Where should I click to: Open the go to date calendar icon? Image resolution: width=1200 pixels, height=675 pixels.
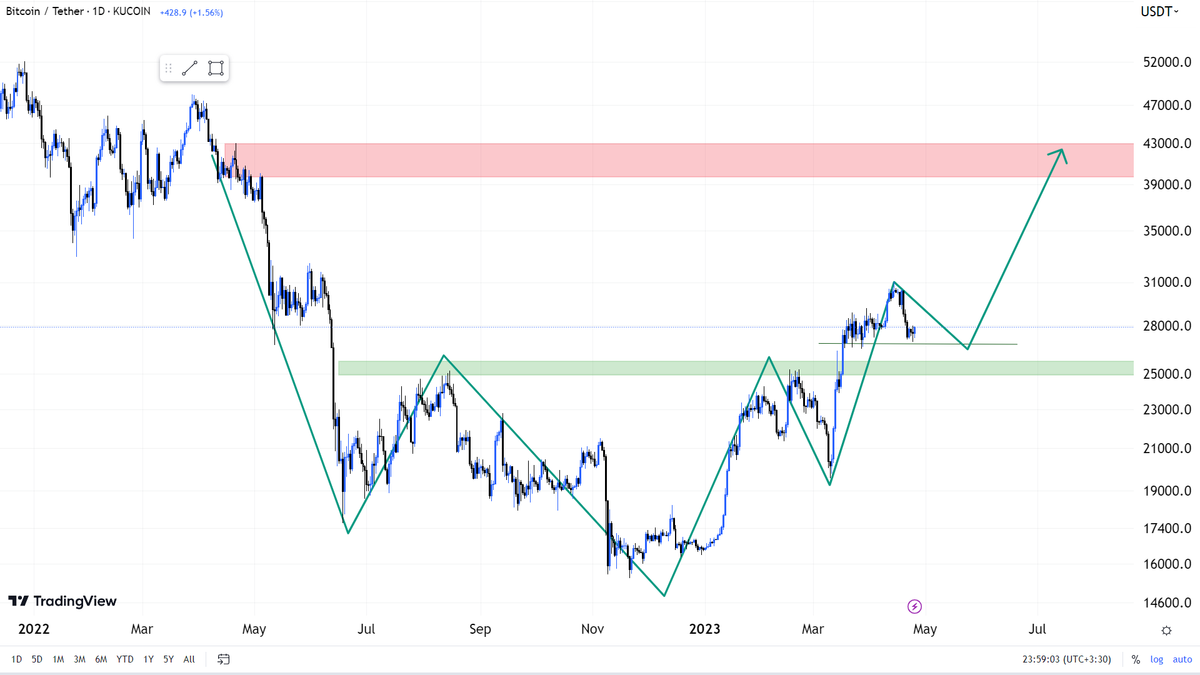click(224, 659)
